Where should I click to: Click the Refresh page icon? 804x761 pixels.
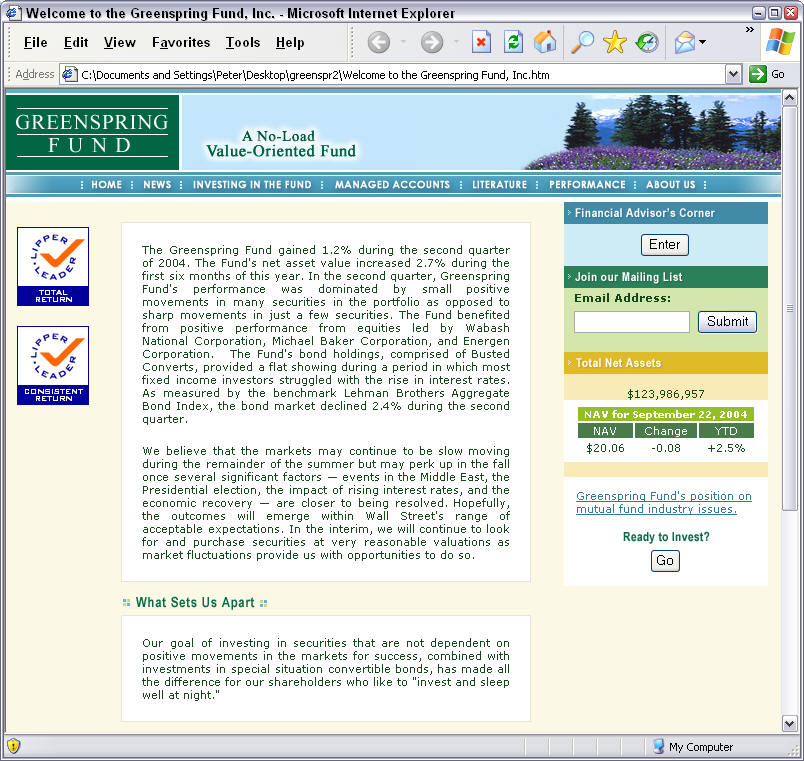click(513, 42)
